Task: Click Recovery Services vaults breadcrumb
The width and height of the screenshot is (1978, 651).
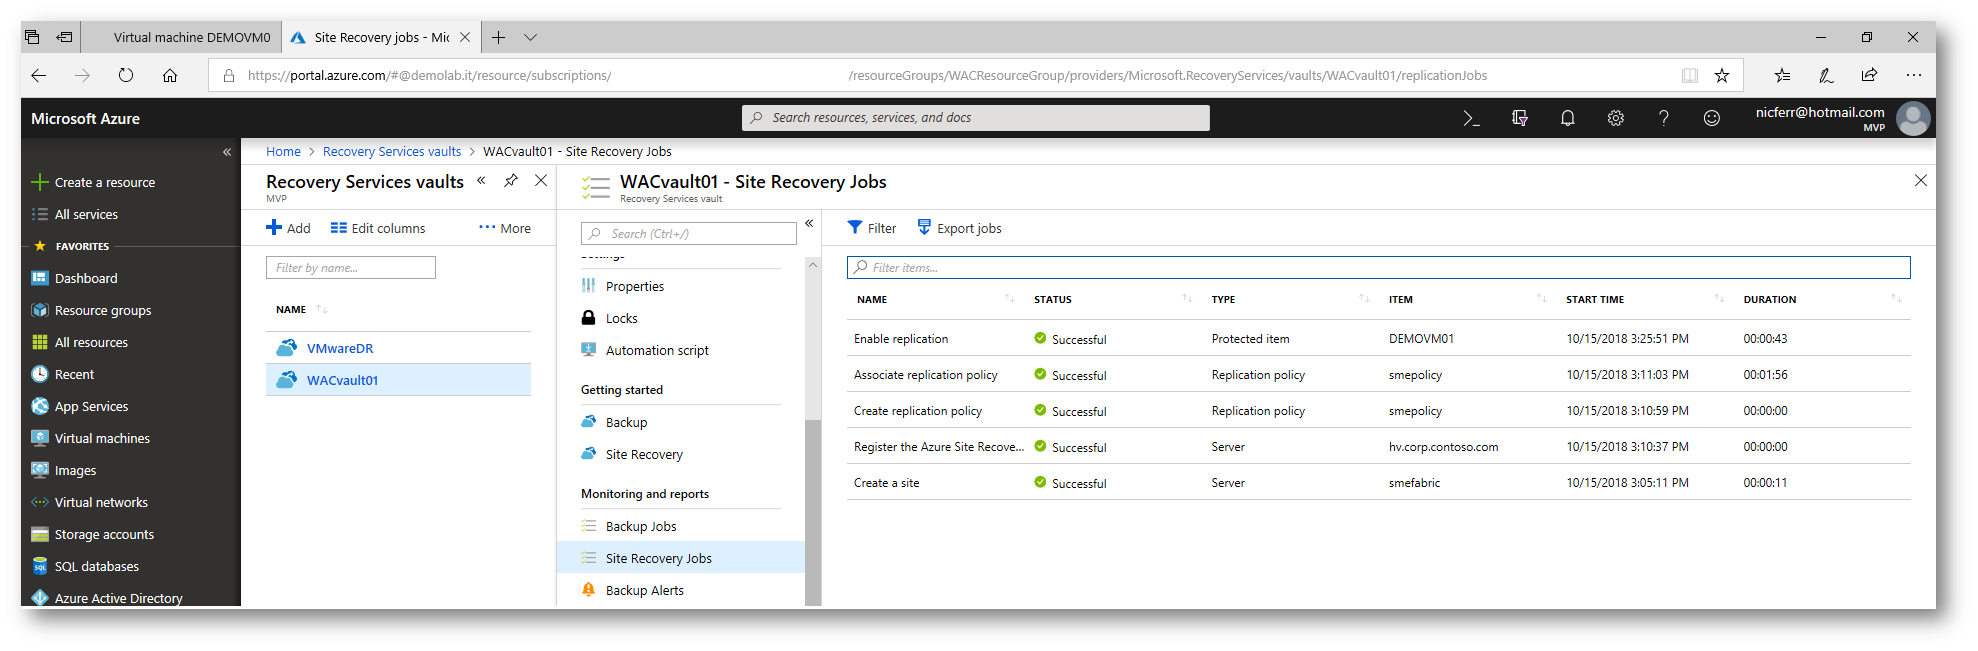Action: pos(392,152)
